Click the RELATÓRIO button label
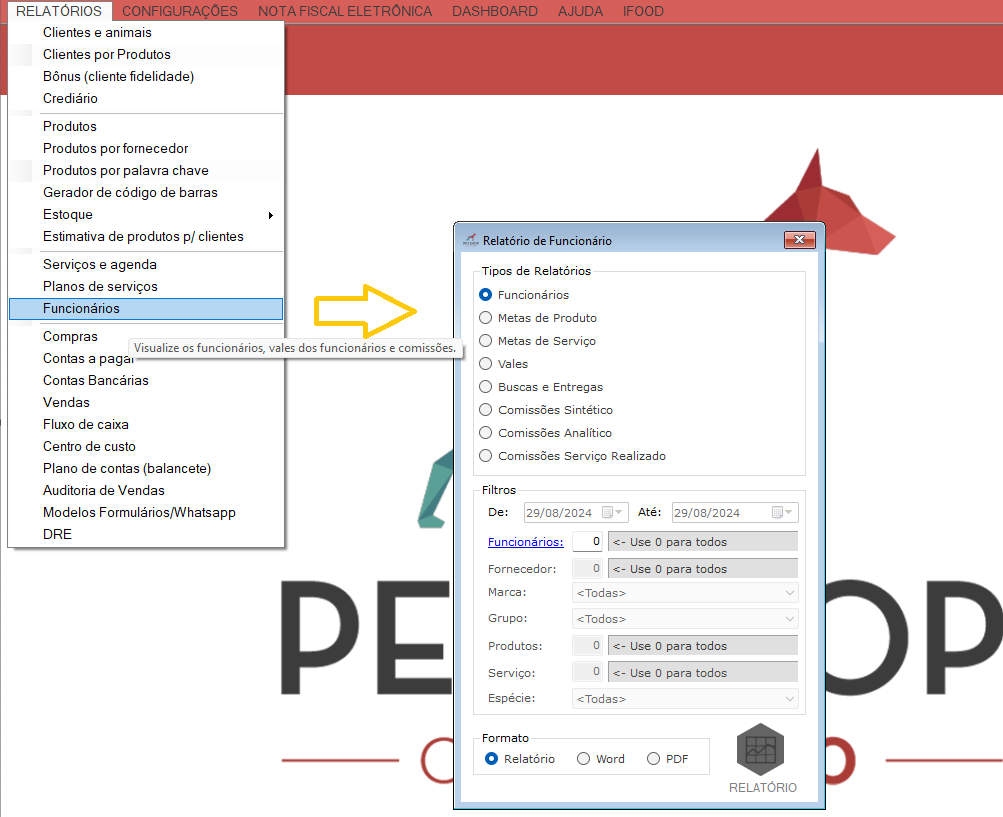 point(762,788)
